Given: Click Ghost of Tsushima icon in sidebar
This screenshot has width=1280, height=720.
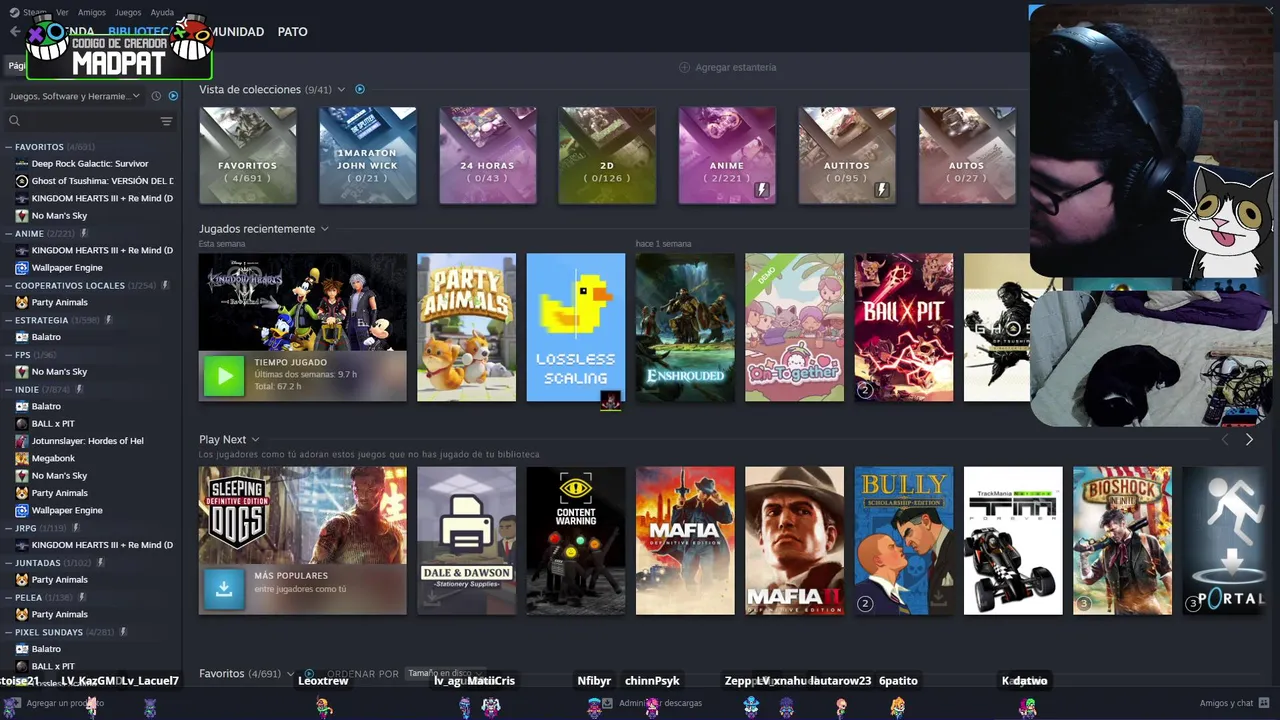Looking at the screenshot, I should (22, 181).
